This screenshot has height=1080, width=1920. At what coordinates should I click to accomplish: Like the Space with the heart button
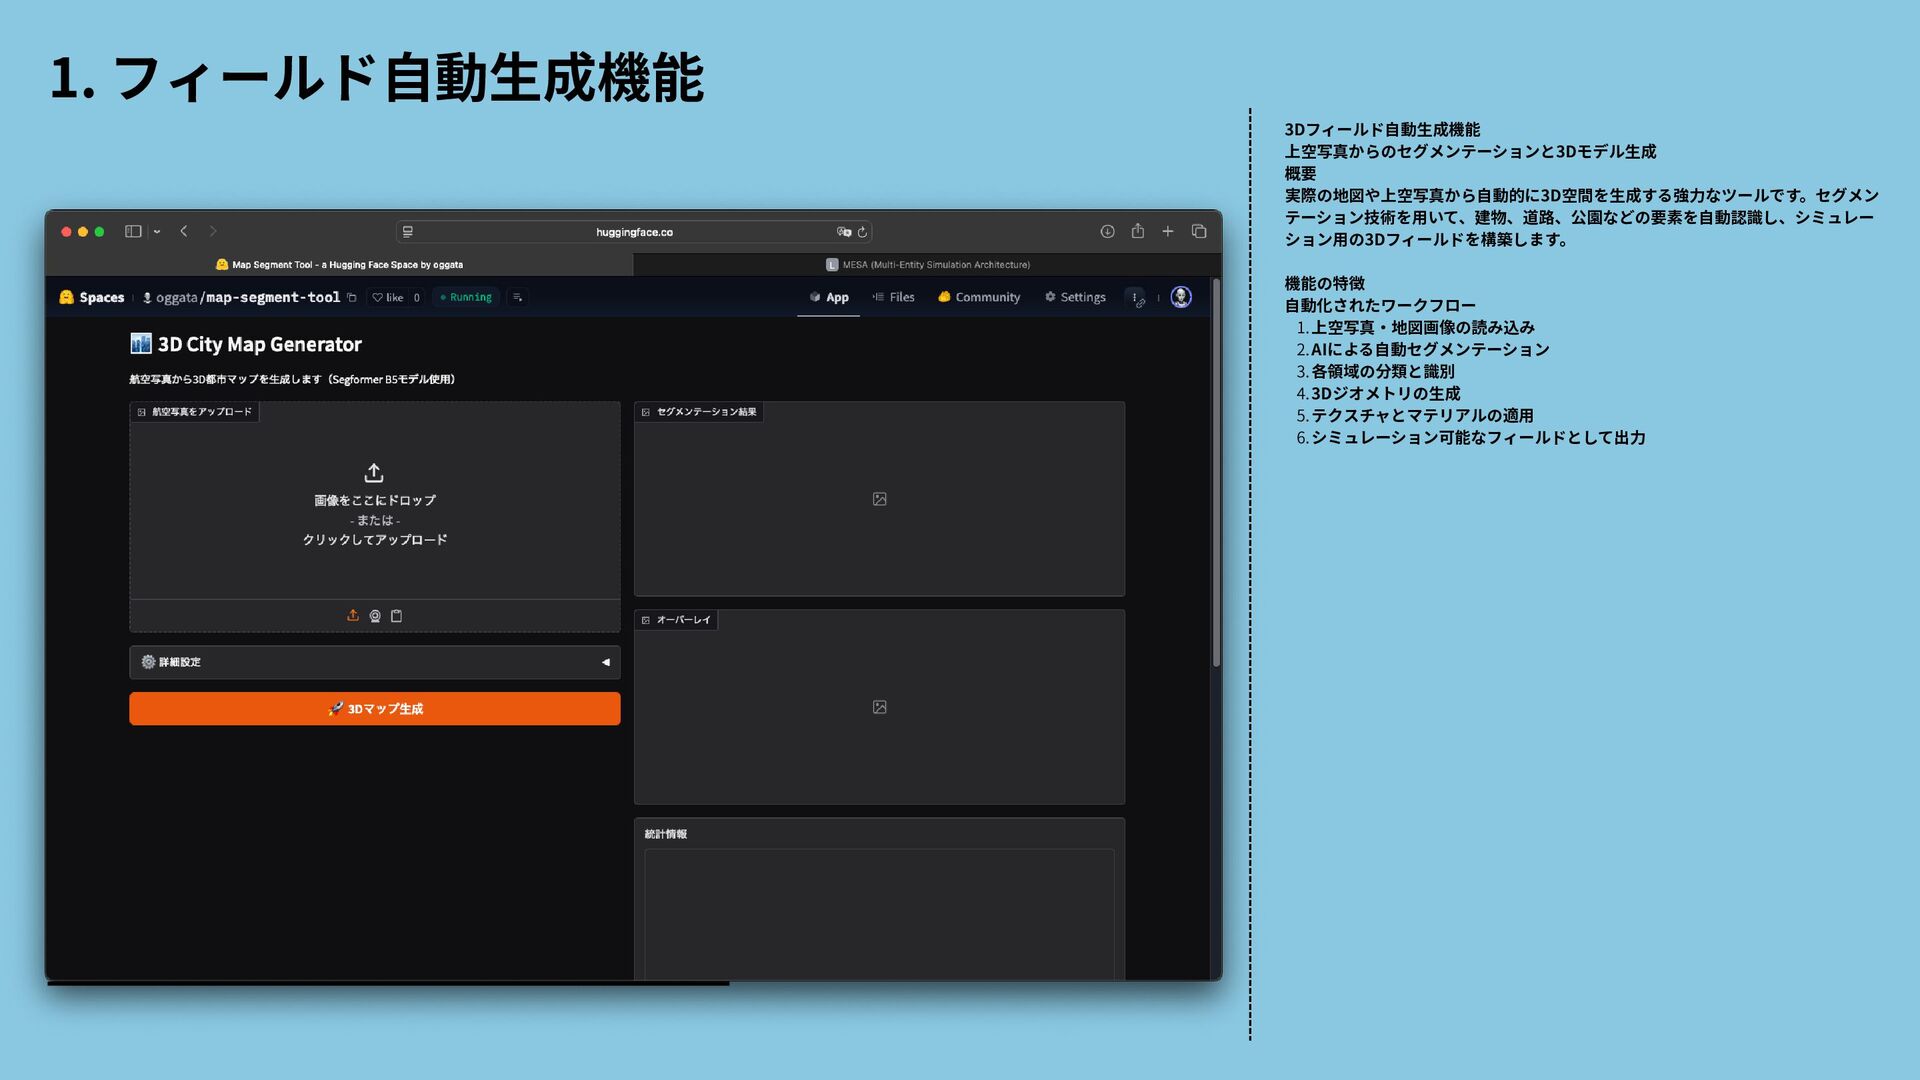[388, 298]
